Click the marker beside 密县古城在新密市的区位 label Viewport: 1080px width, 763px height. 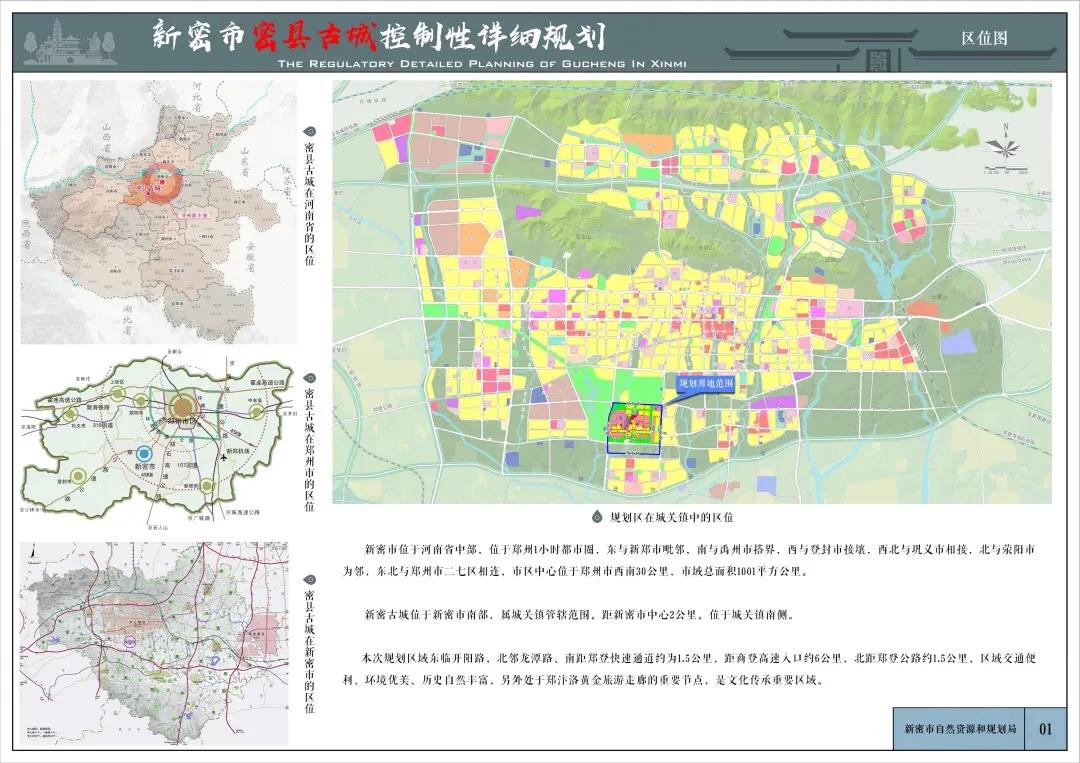[308, 578]
